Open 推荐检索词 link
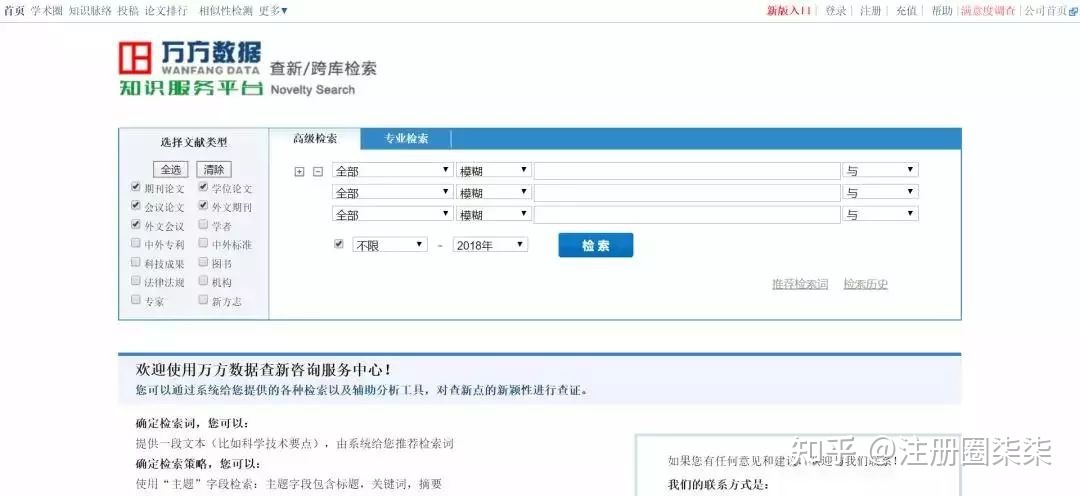The height and width of the screenshot is (496, 1080). [x=800, y=284]
